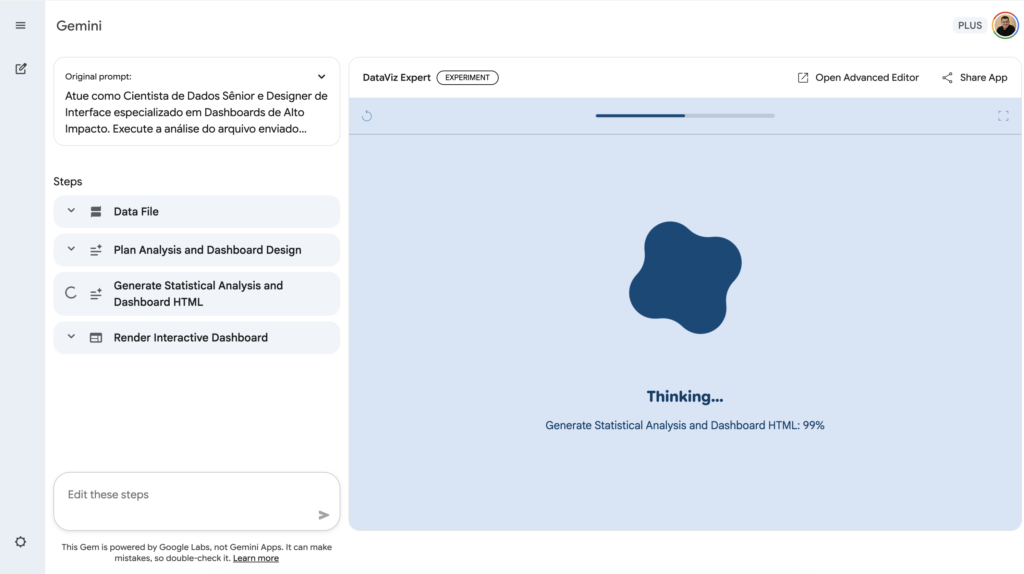This screenshot has width=1024, height=574.
Task: Expand the Original prompt text
Action: coord(321,76)
